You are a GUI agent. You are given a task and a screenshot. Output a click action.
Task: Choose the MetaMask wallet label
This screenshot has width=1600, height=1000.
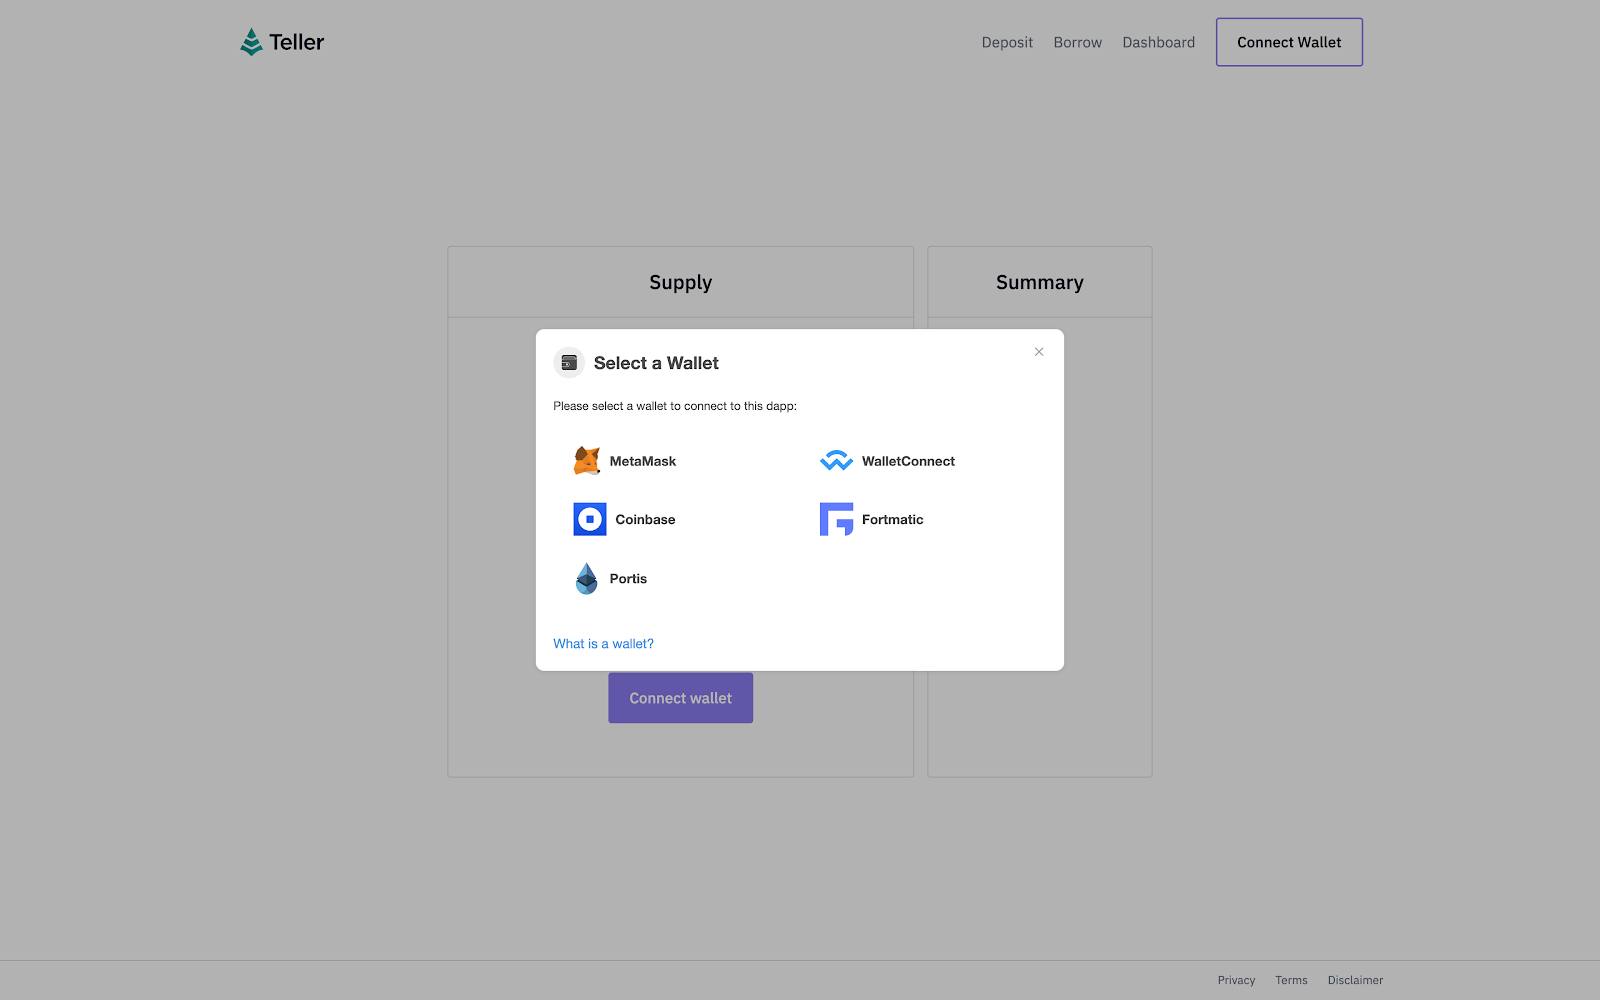pos(643,461)
